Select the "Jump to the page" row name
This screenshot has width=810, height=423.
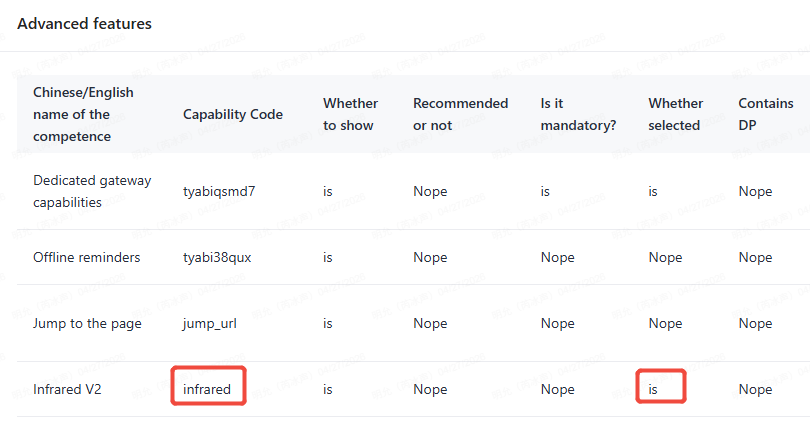(x=87, y=323)
